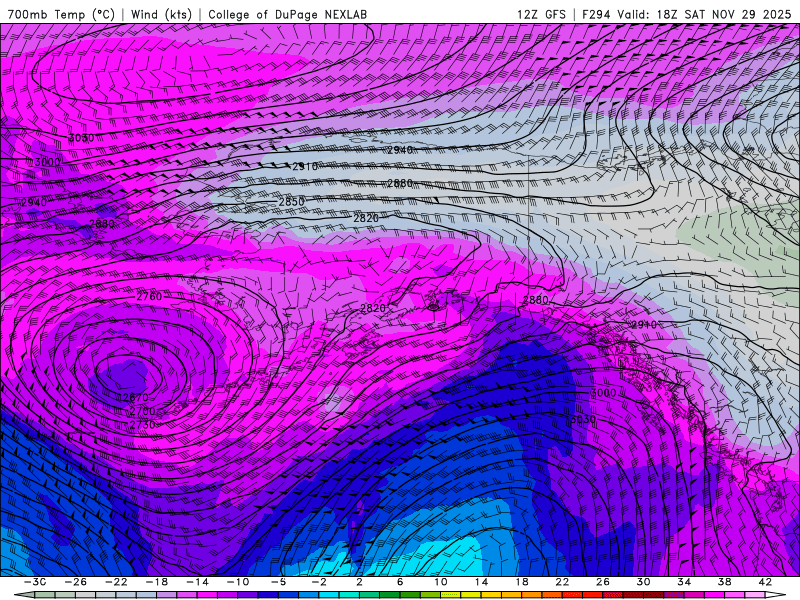Click the -10 temperature scale label
The width and height of the screenshot is (800, 600).
238,582
